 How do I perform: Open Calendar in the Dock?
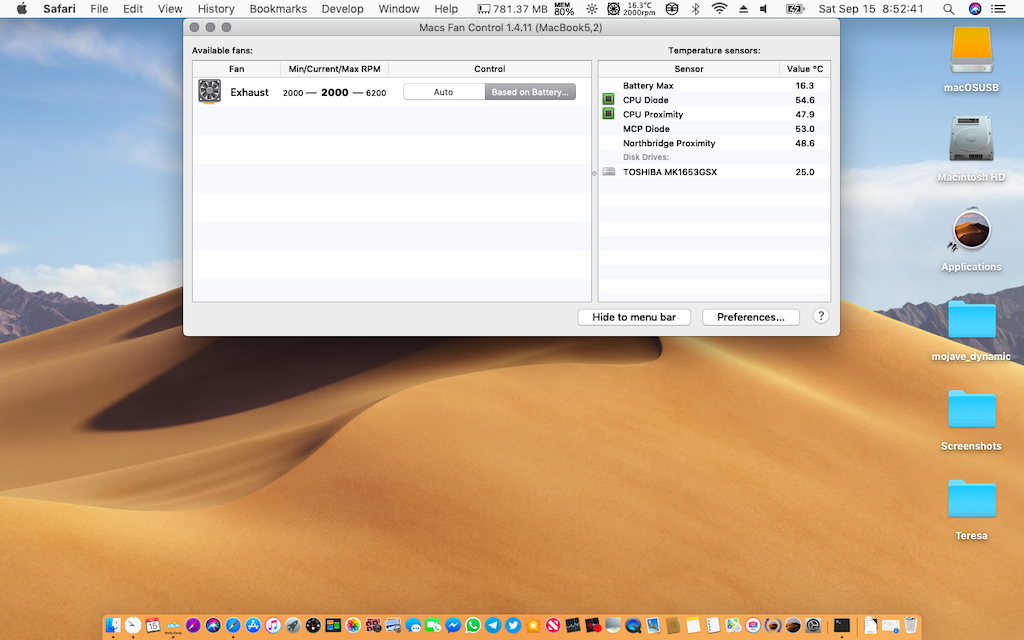(x=153, y=625)
